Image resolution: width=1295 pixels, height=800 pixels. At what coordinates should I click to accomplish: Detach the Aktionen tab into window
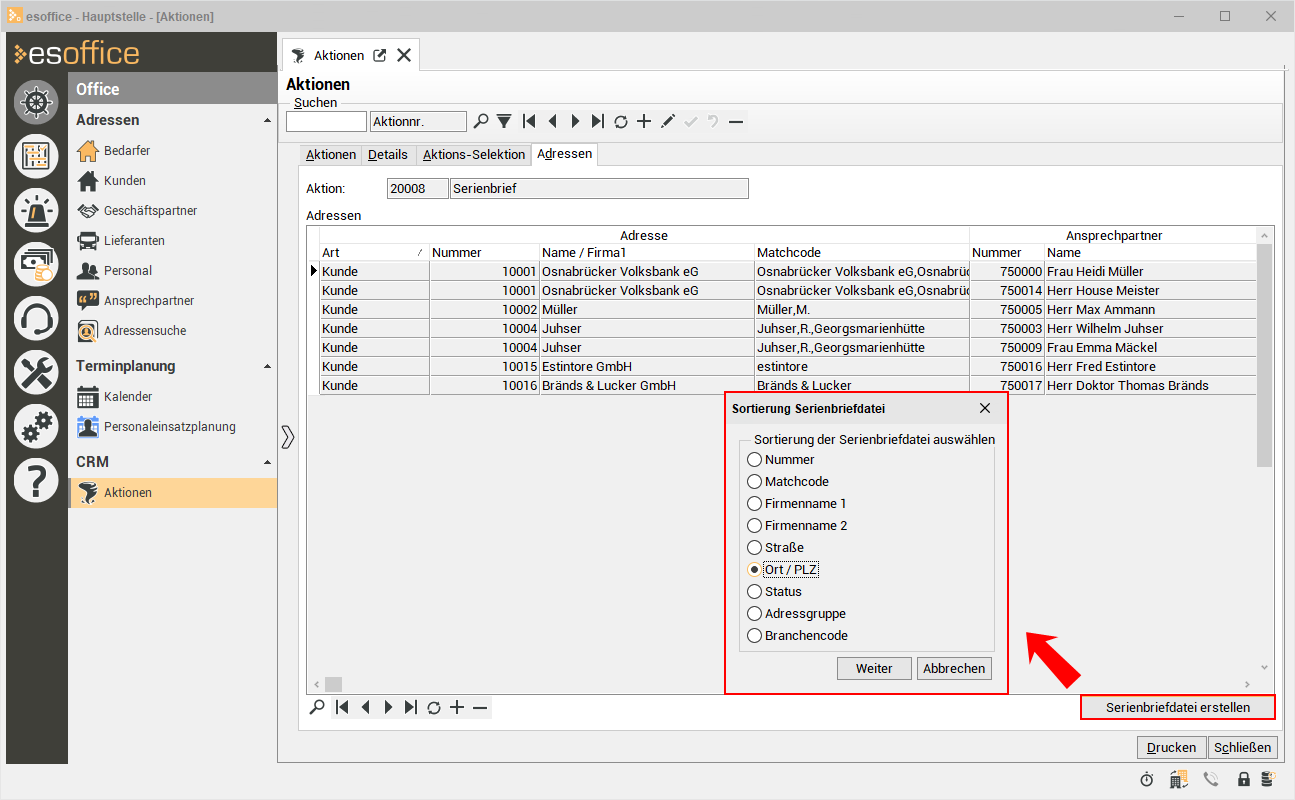tap(380, 55)
